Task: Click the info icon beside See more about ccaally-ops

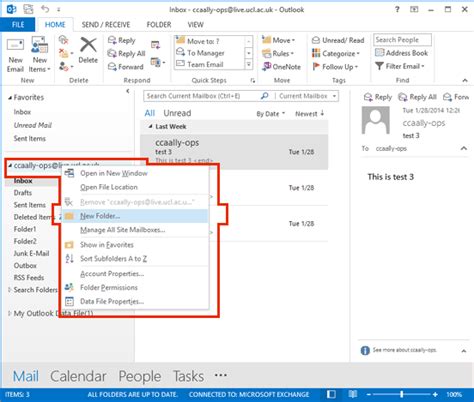Action: [x=365, y=350]
